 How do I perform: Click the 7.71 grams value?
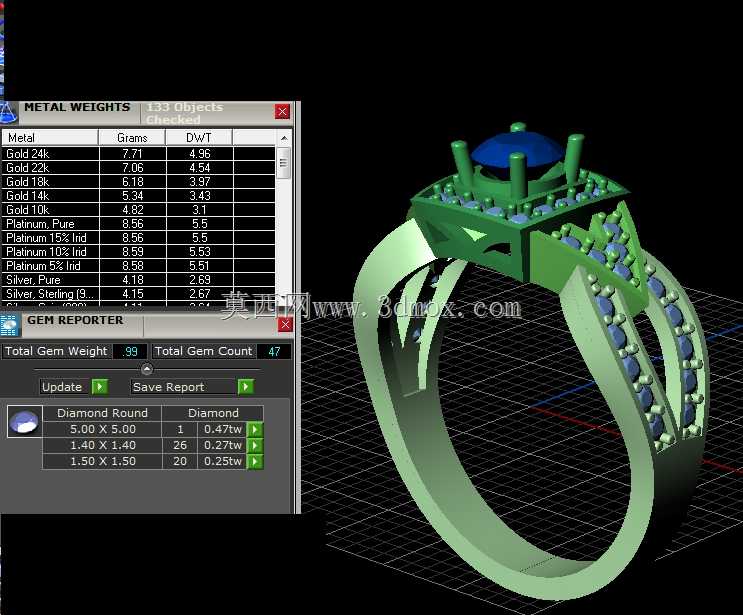132,154
